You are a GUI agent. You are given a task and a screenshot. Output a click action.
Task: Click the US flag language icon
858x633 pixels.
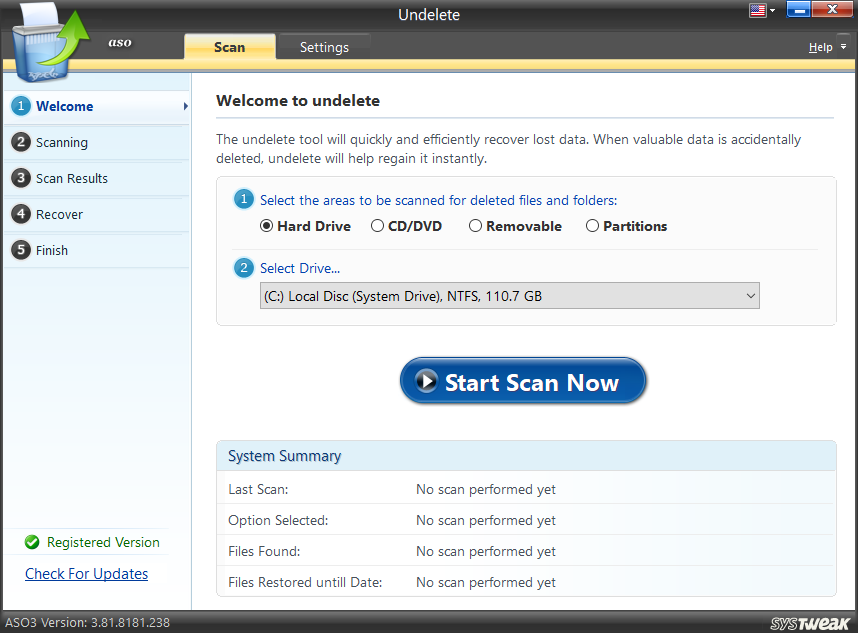coord(757,10)
